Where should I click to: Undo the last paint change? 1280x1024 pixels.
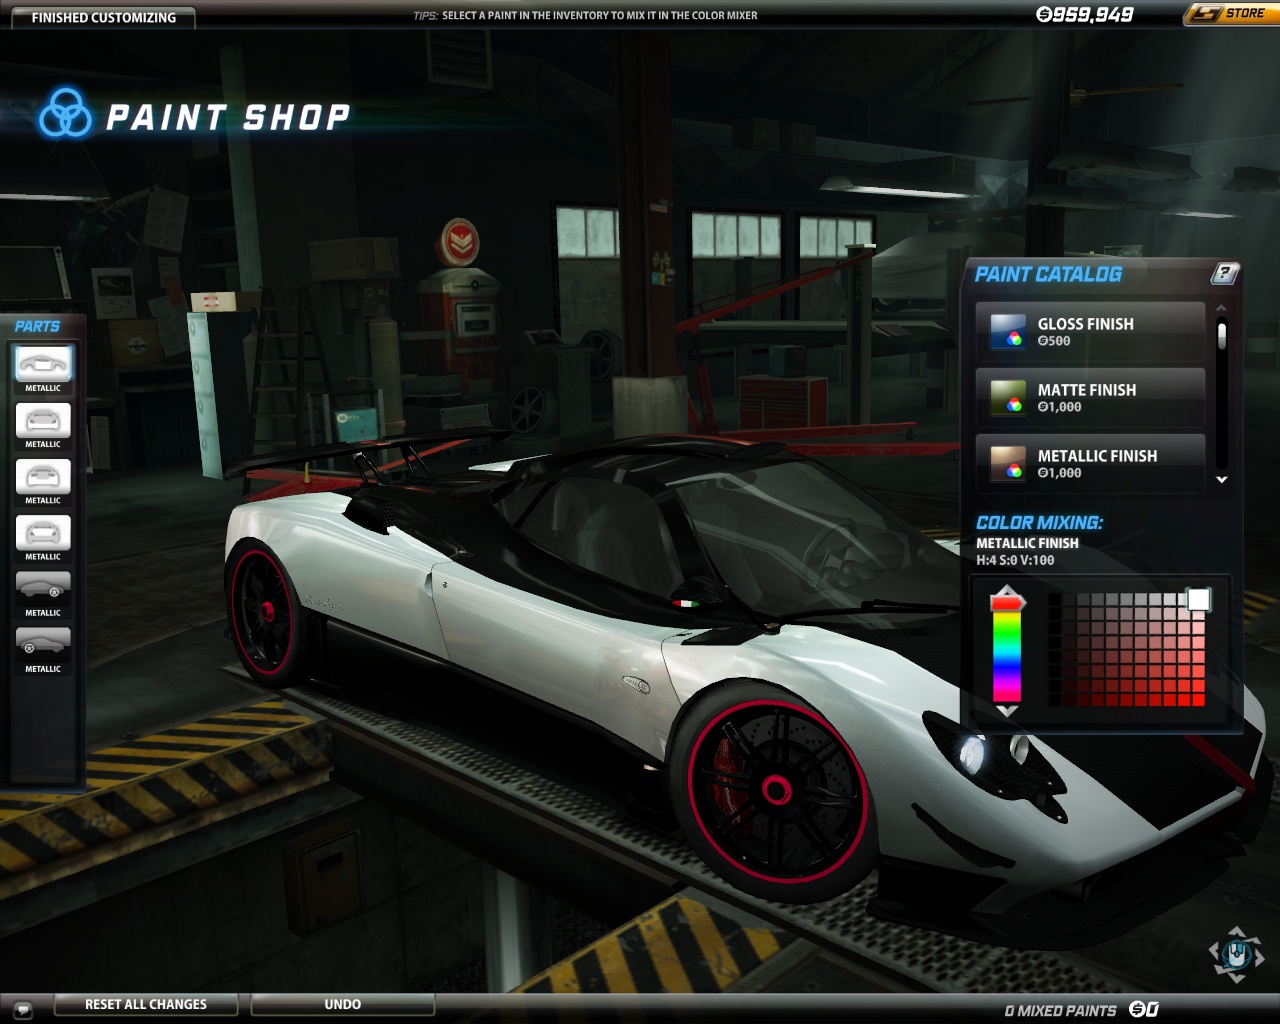pyautogui.click(x=342, y=1004)
